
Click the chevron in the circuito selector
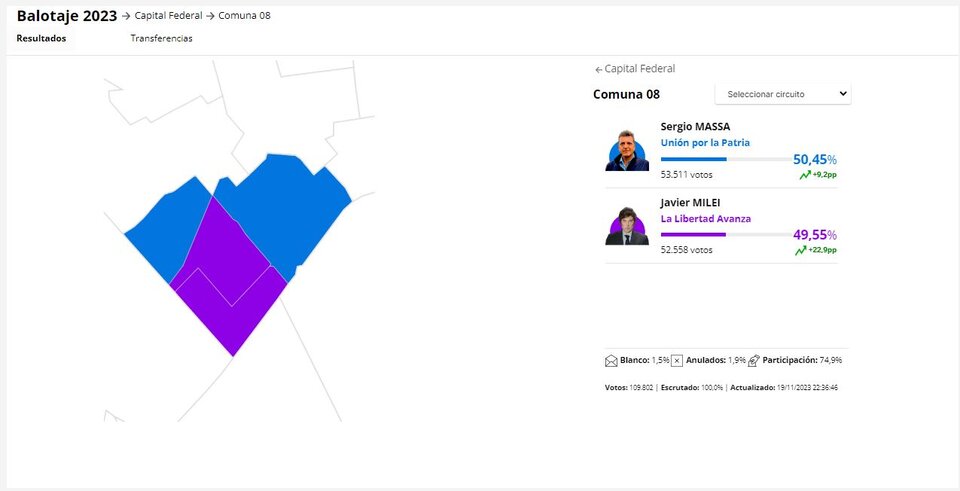pos(842,94)
